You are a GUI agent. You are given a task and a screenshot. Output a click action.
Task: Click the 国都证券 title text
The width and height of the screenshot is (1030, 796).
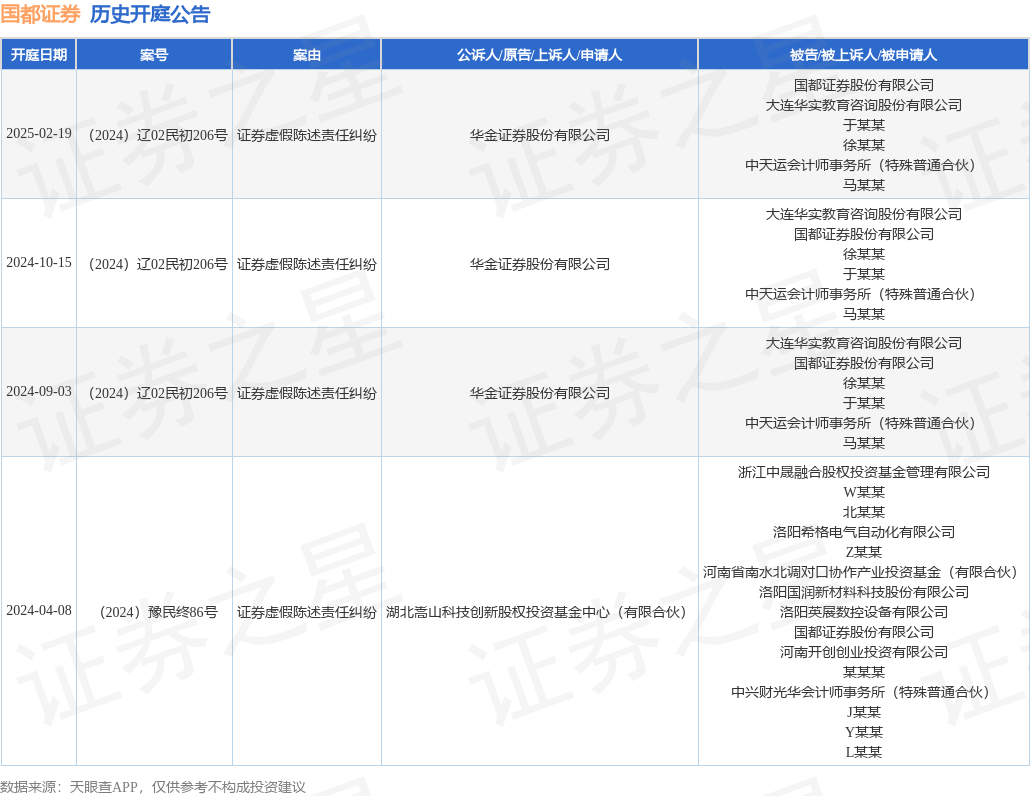(x=41, y=14)
